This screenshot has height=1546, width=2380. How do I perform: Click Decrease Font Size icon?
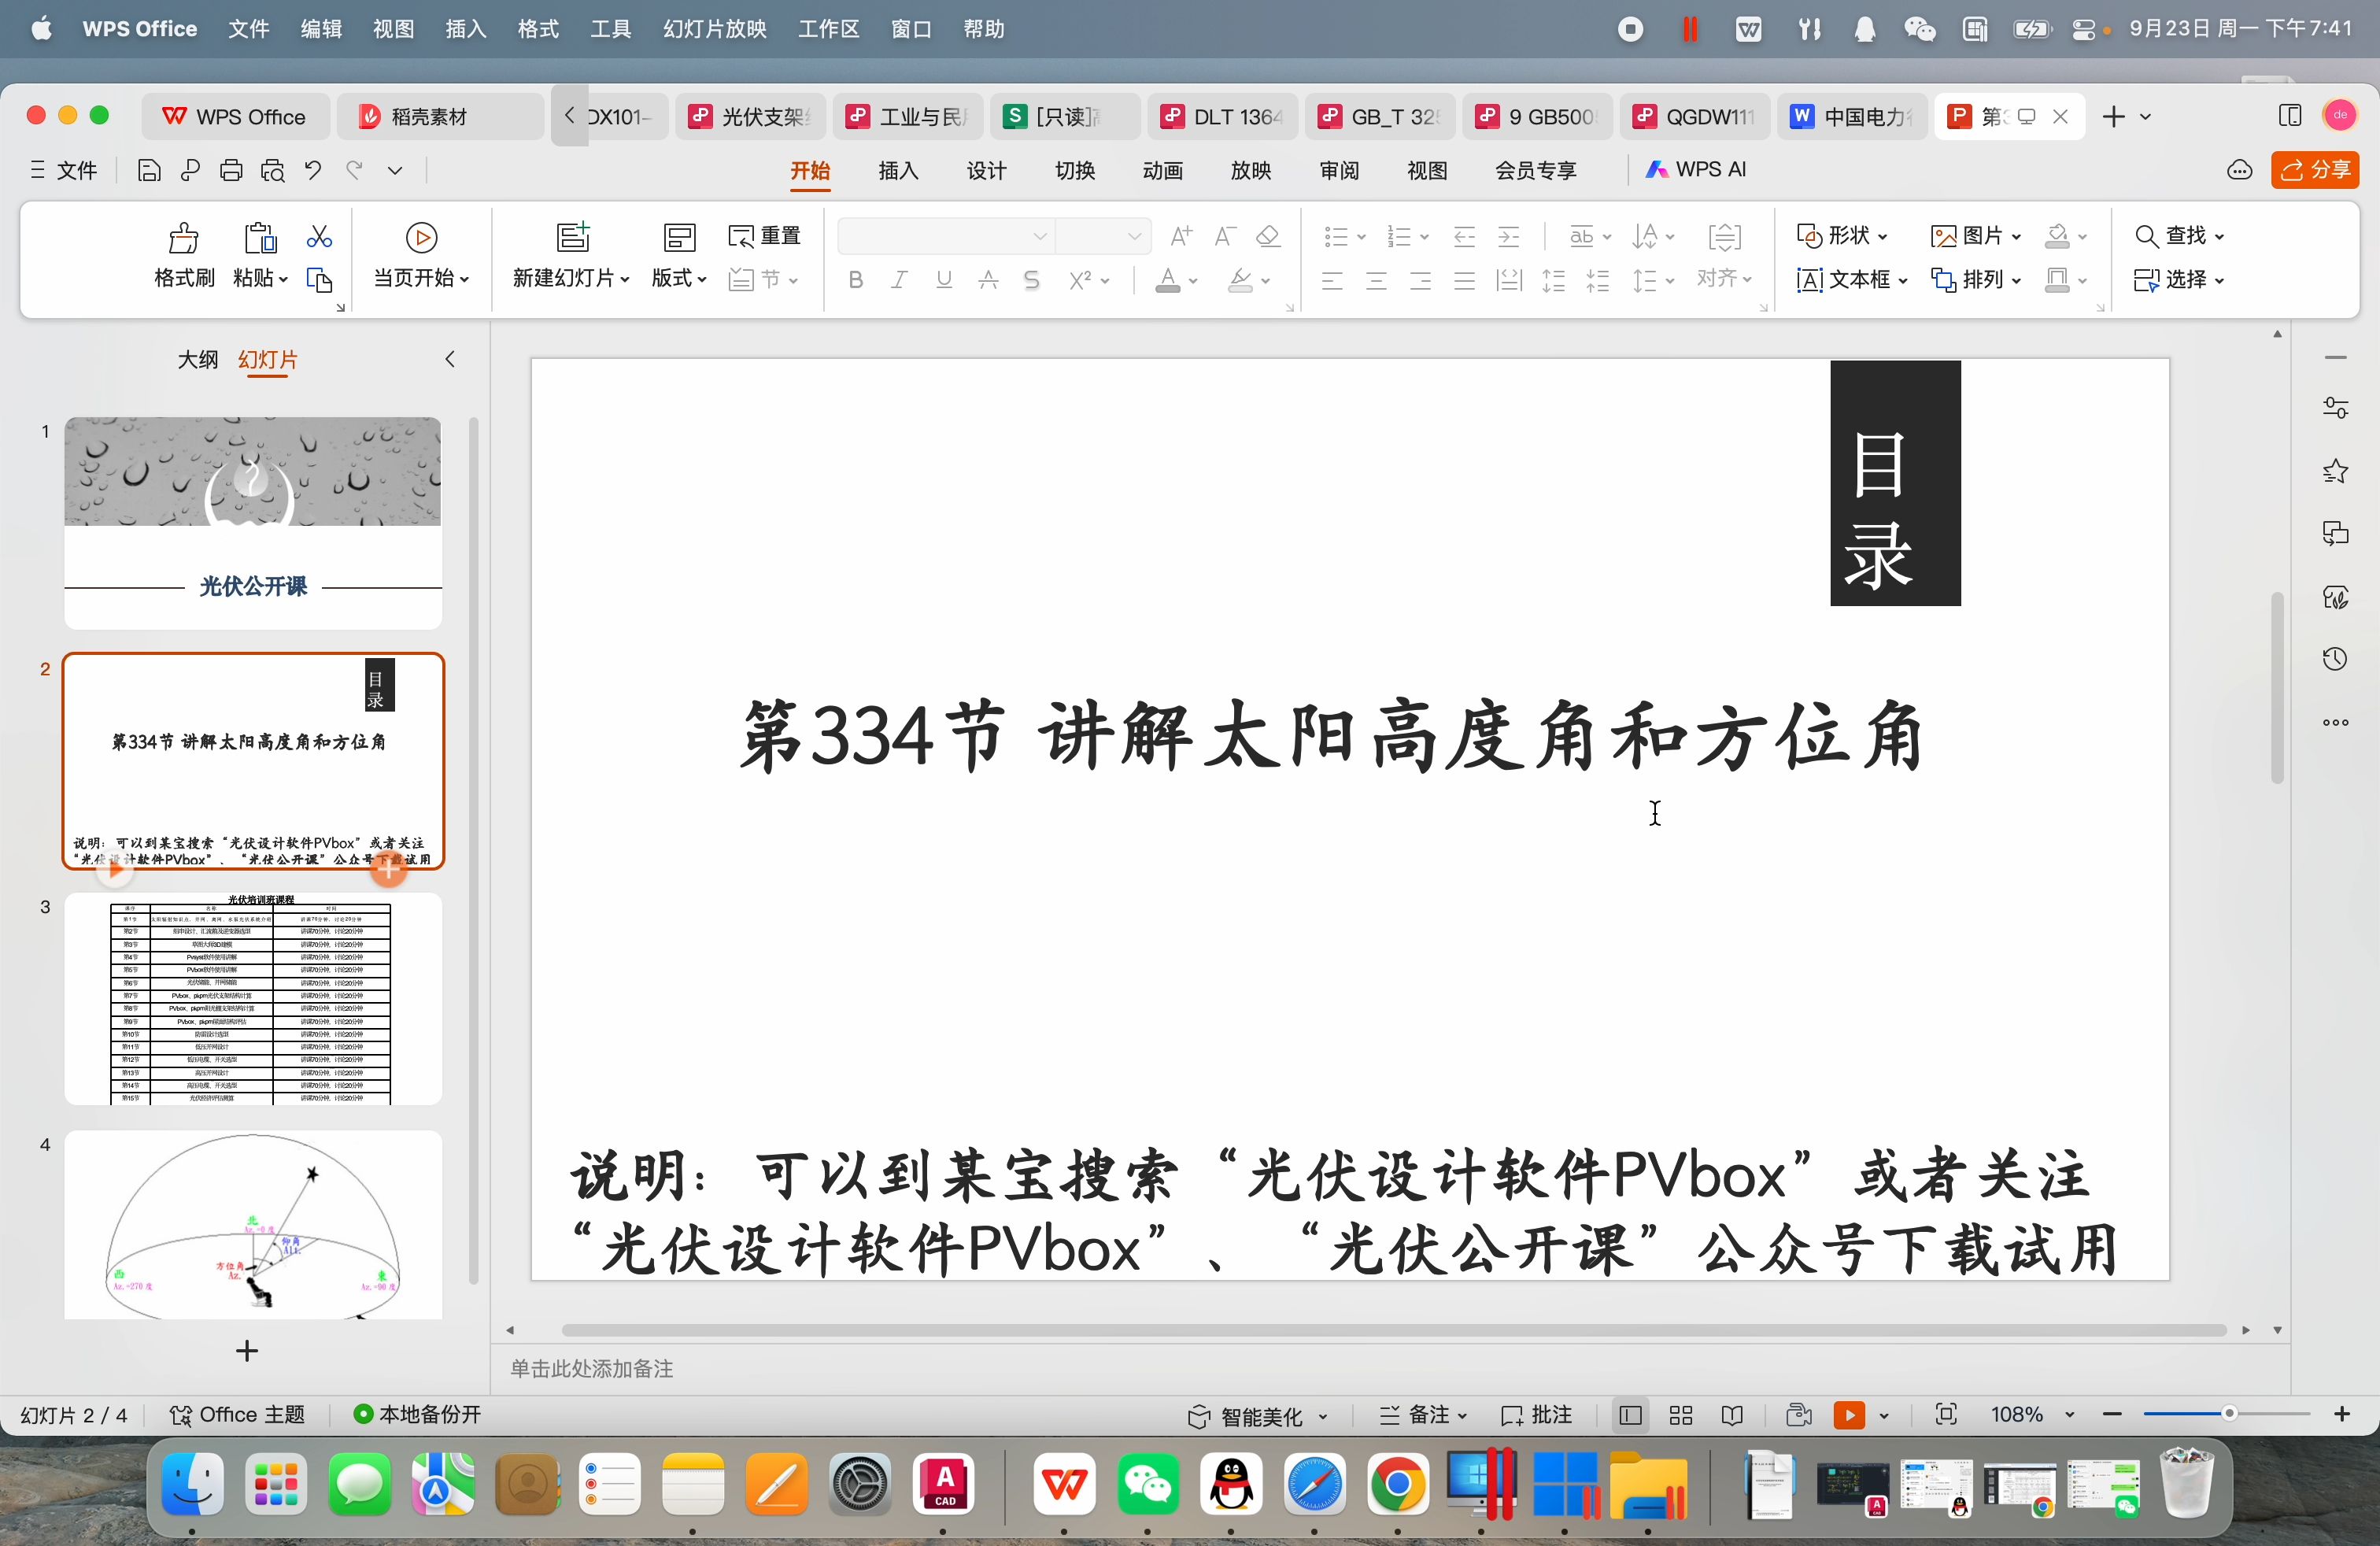1225,236
